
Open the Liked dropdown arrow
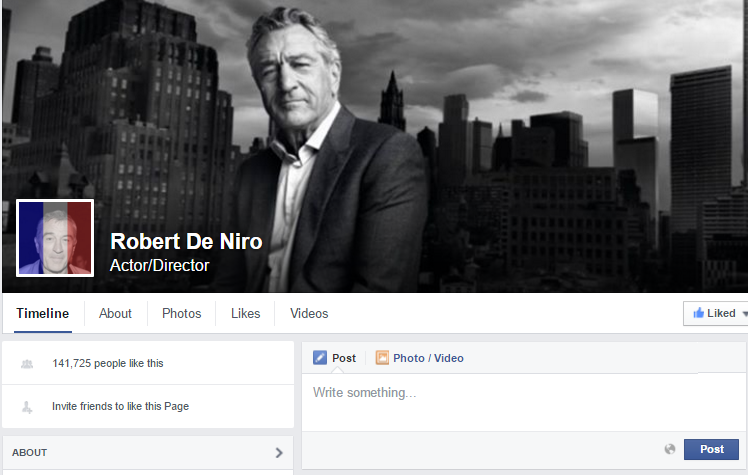[x=745, y=314]
